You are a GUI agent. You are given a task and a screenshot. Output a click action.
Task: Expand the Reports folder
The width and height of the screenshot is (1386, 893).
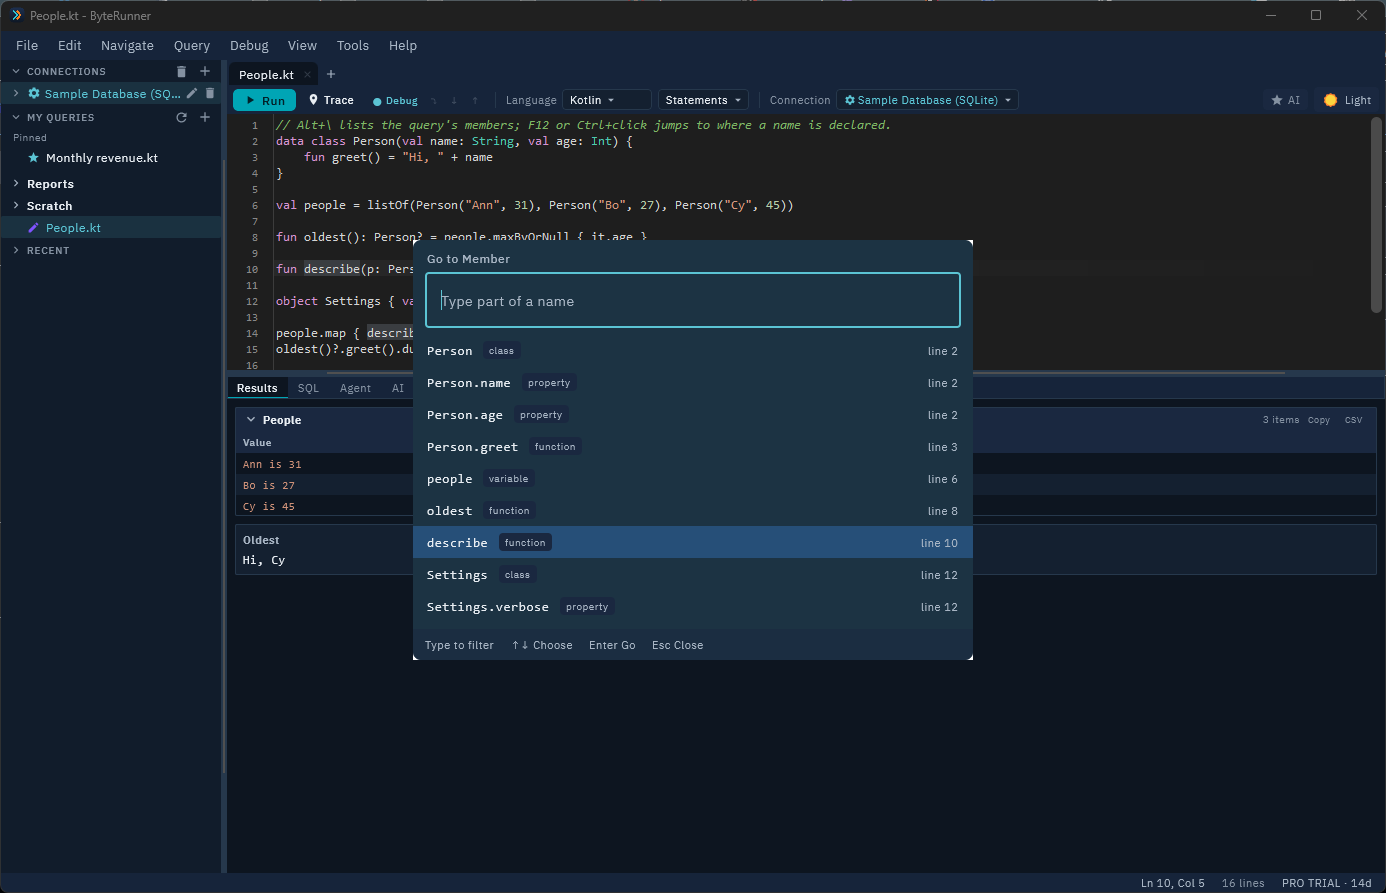(16, 184)
